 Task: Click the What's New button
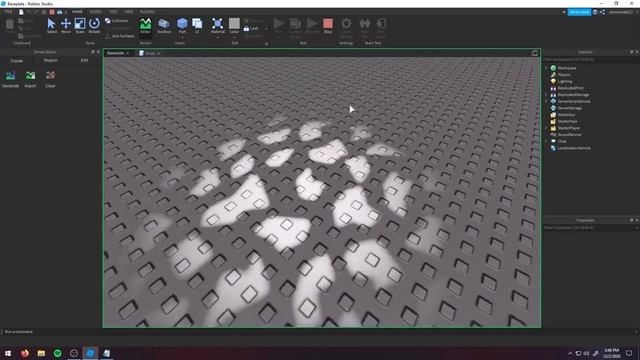(579, 12)
